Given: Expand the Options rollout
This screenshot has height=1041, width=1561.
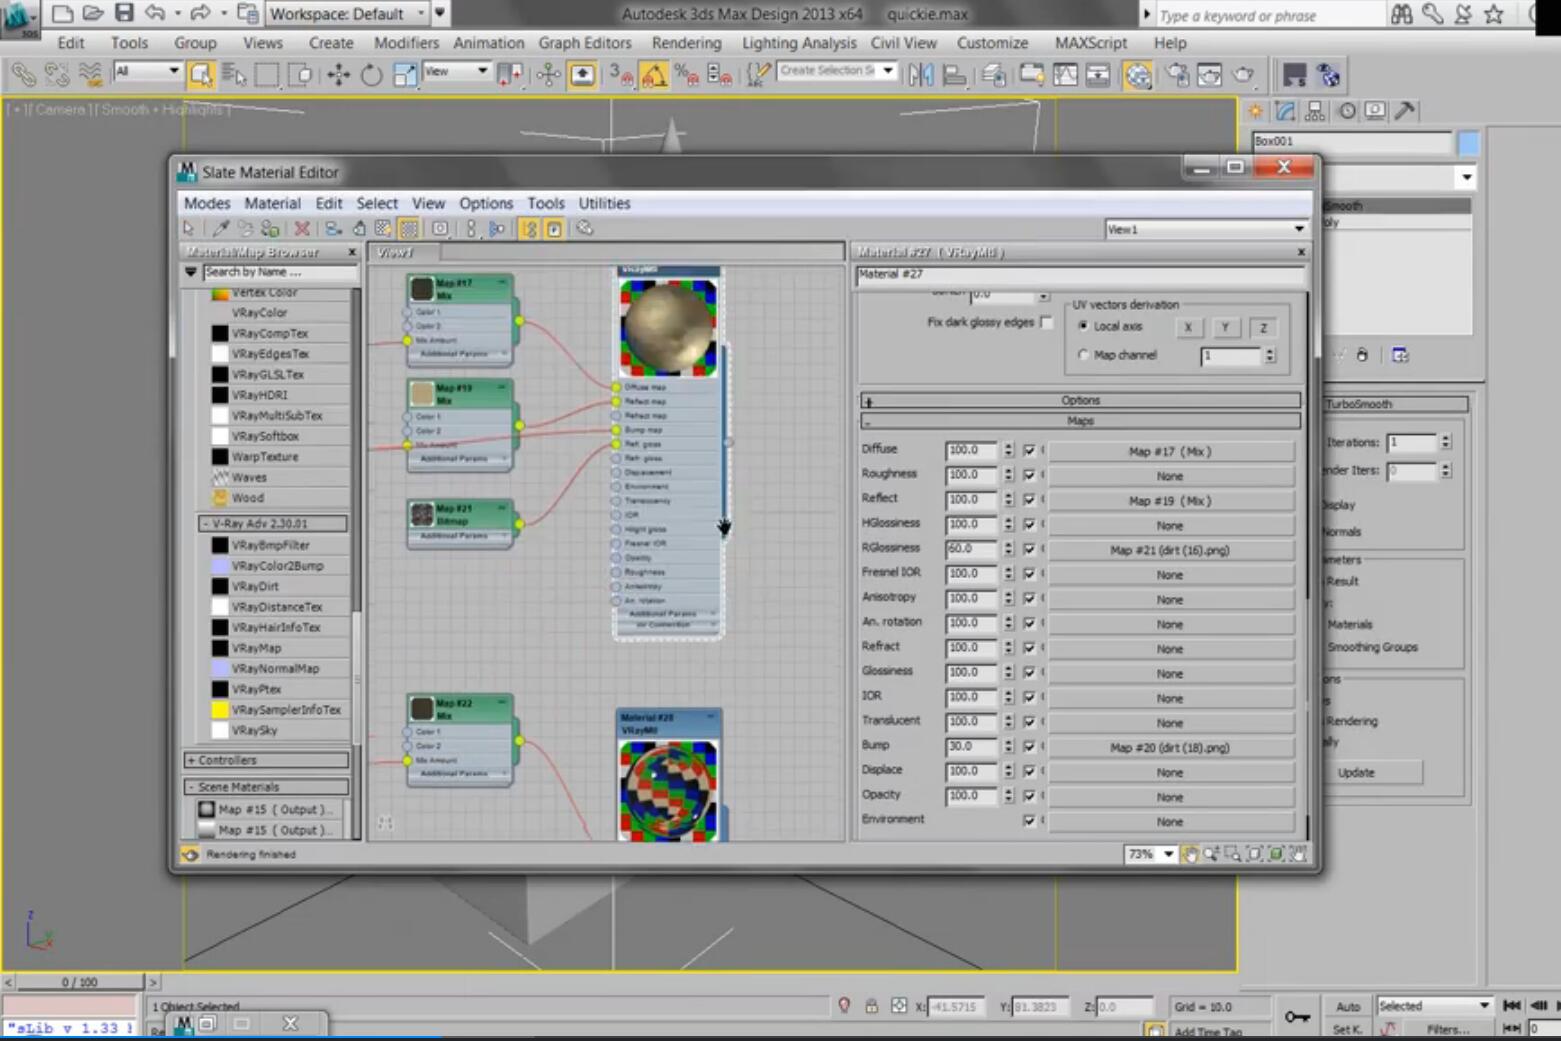Looking at the screenshot, I should [x=1080, y=400].
